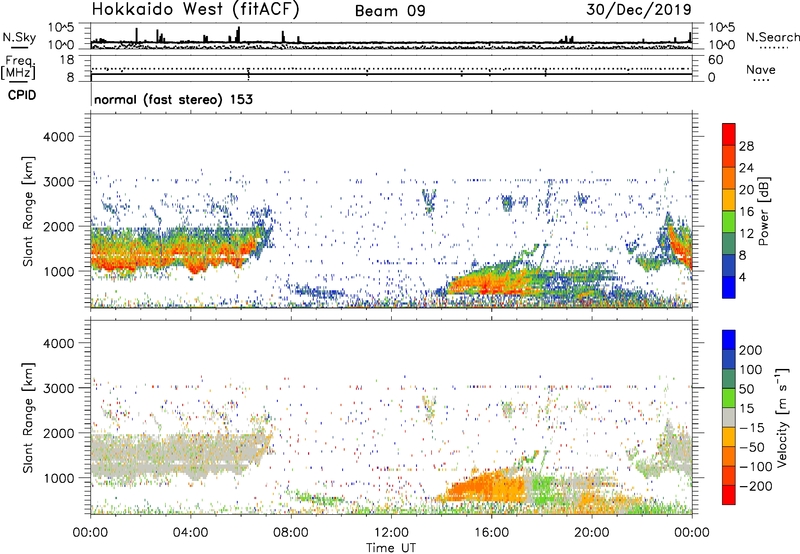800x554 pixels.
Task: Click the blue top of the Velocity colorbar
Action: [729, 340]
